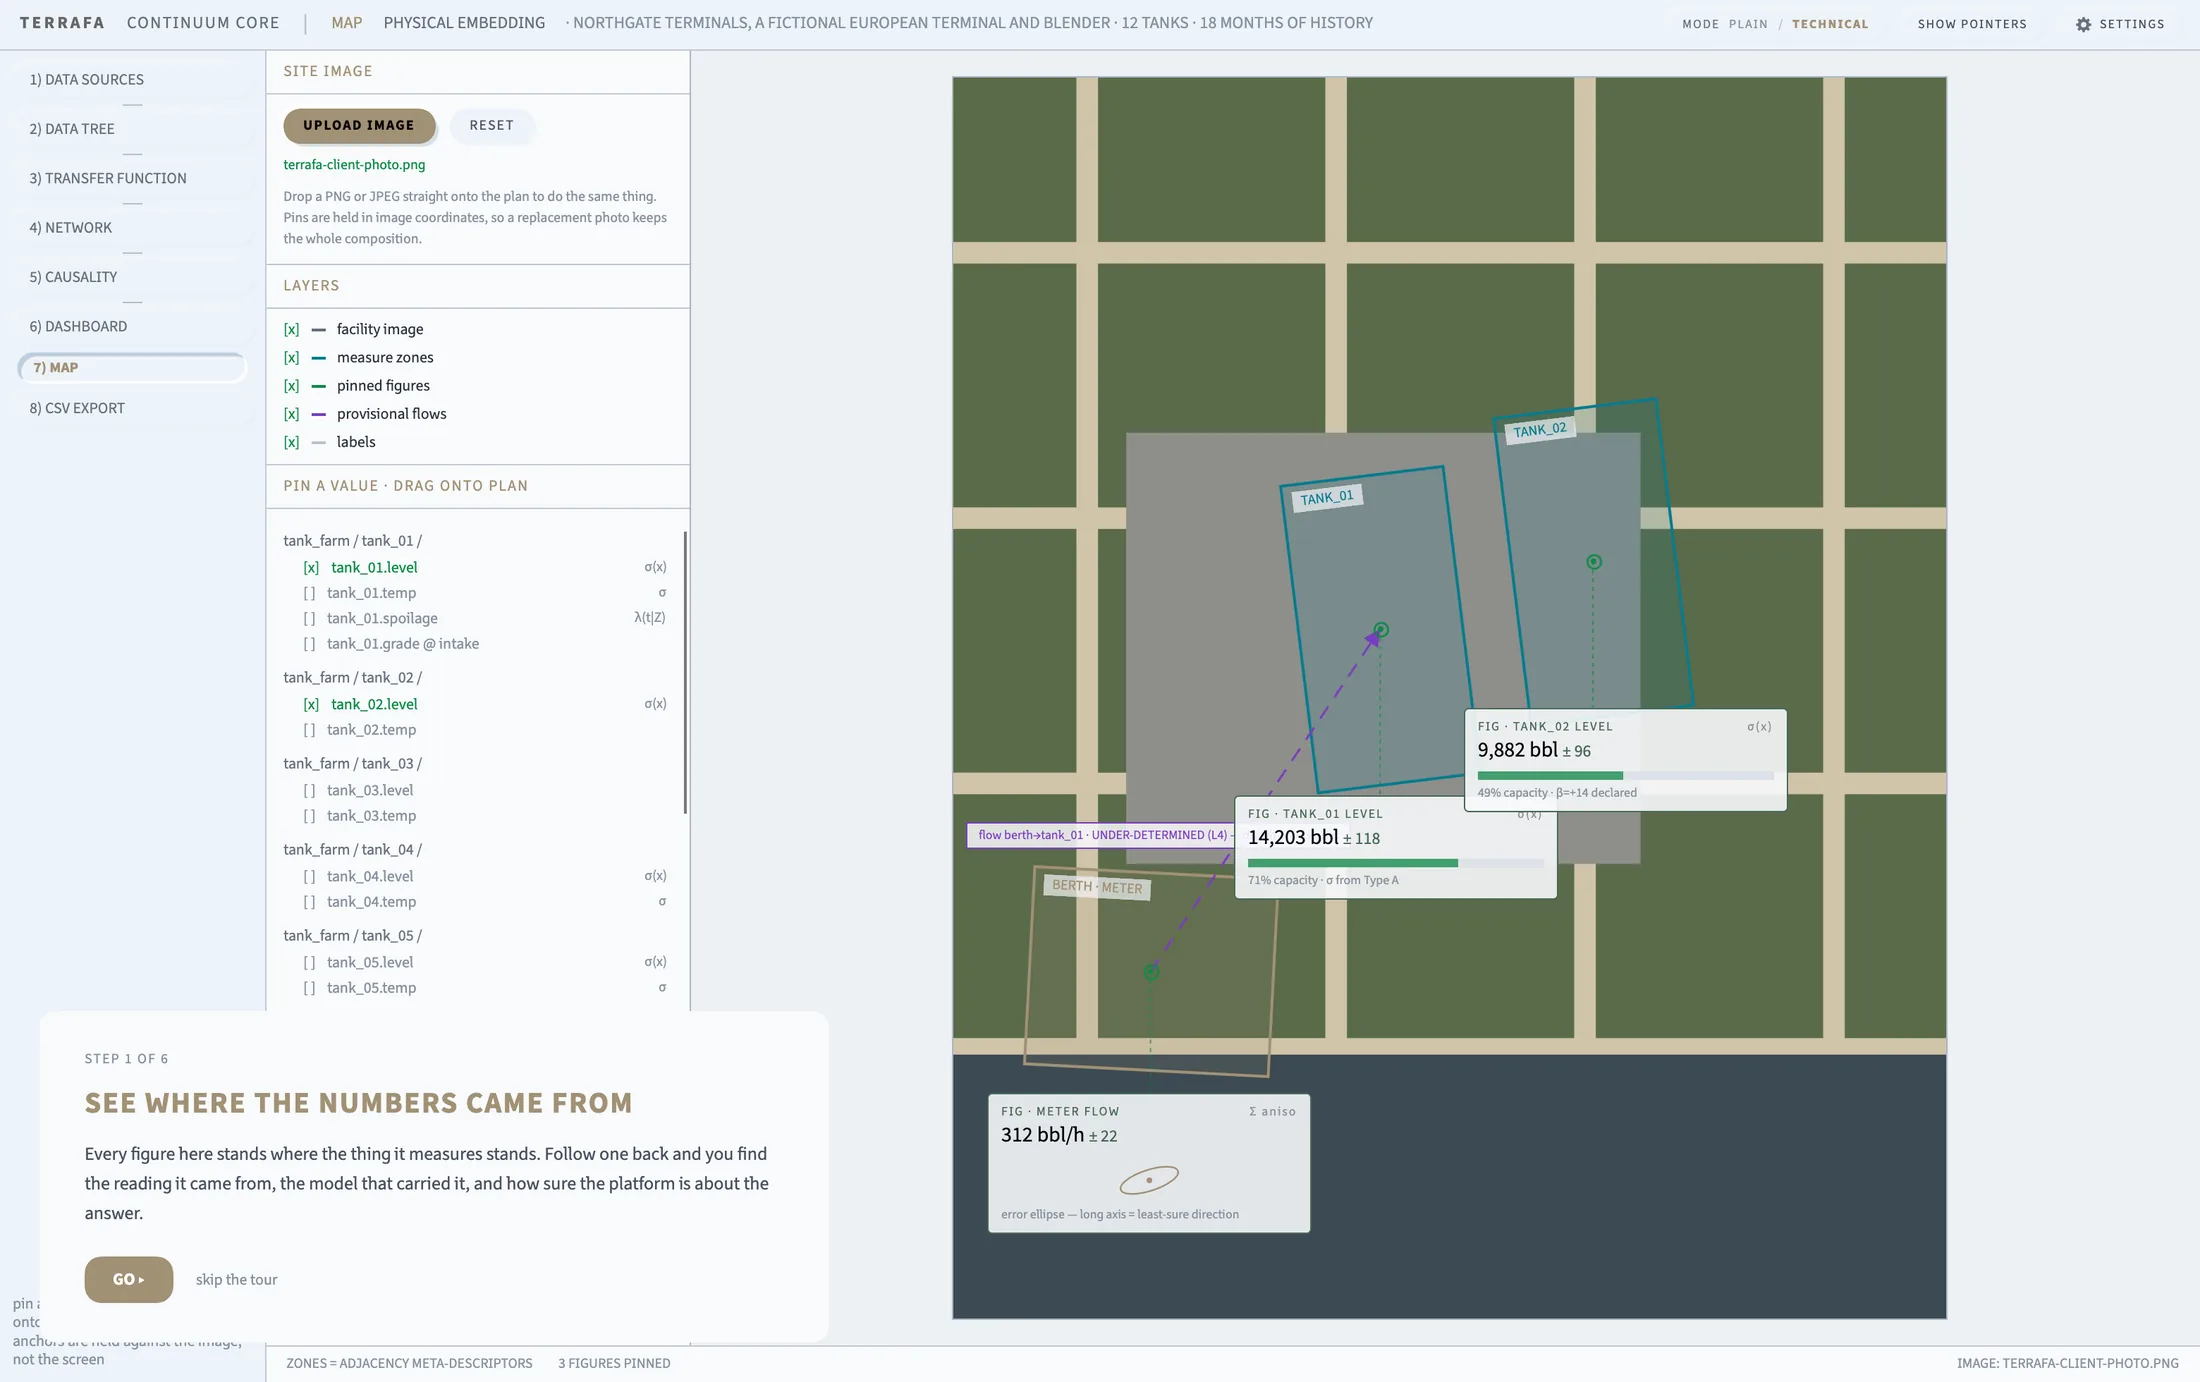Click the TANK_02 zone label on the map

click(x=1540, y=430)
